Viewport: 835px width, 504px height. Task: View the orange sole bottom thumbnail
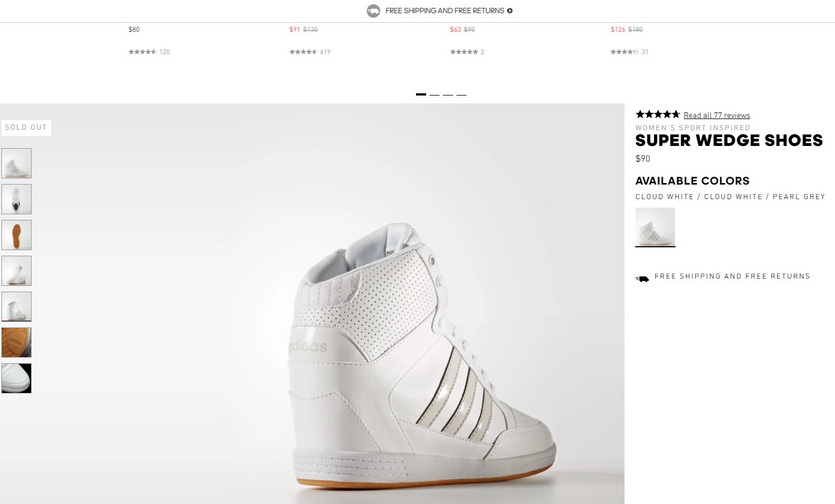[16, 235]
